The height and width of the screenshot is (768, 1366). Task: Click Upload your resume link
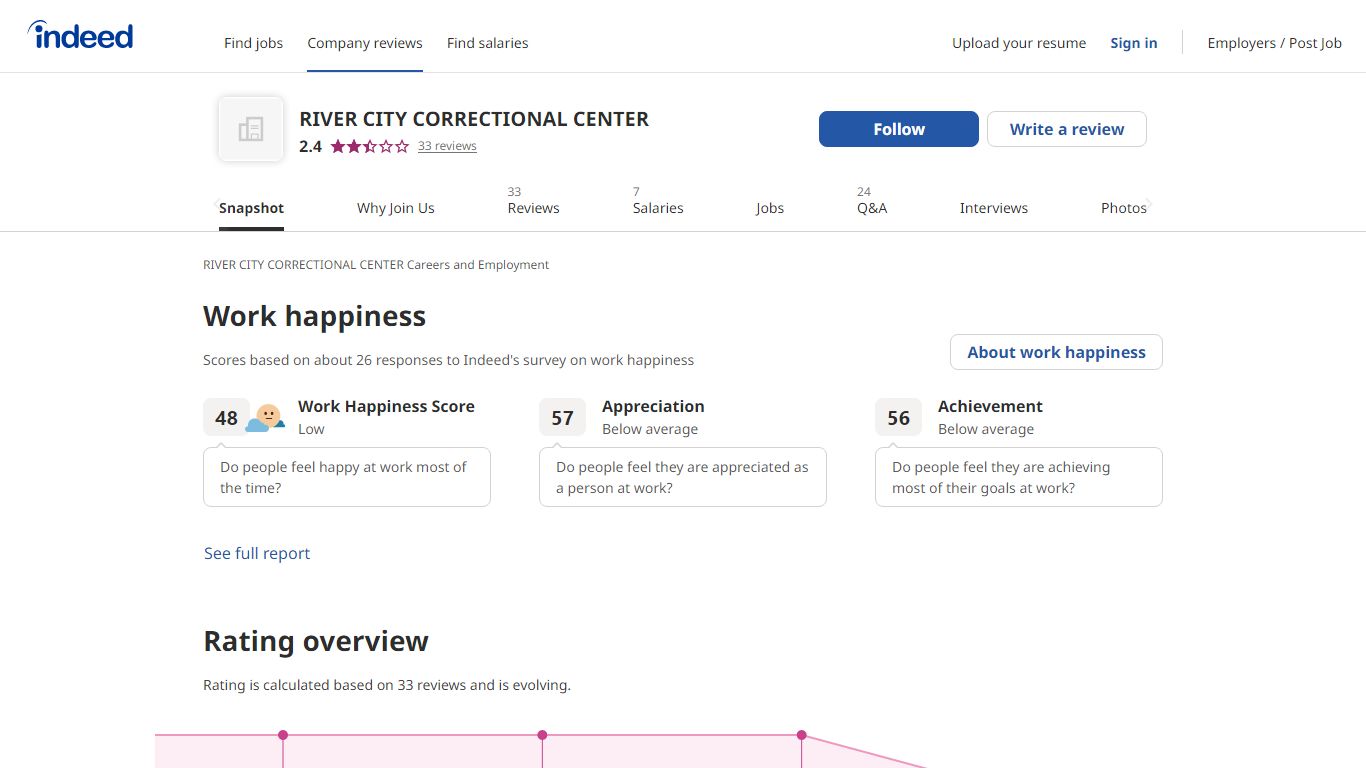[x=1019, y=43]
